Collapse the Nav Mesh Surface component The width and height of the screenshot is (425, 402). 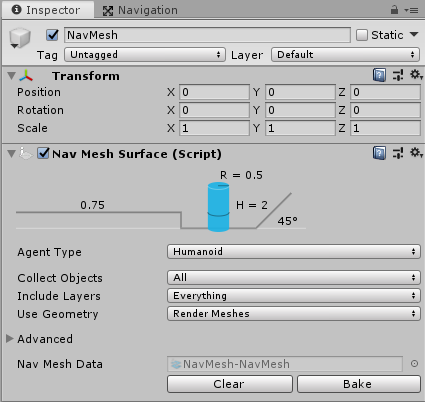(x=12, y=154)
